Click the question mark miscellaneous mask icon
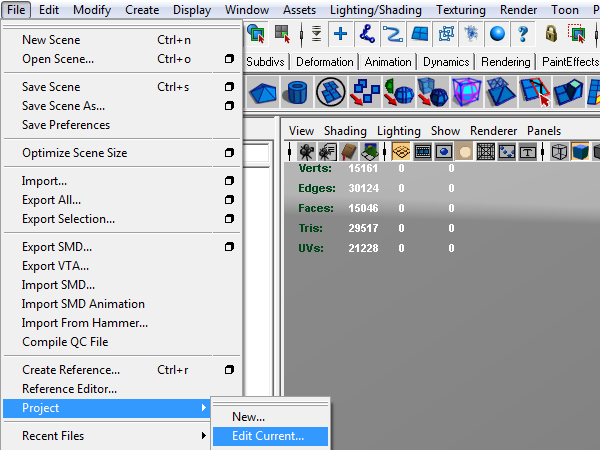The height and width of the screenshot is (450, 600). click(x=523, y=34)
